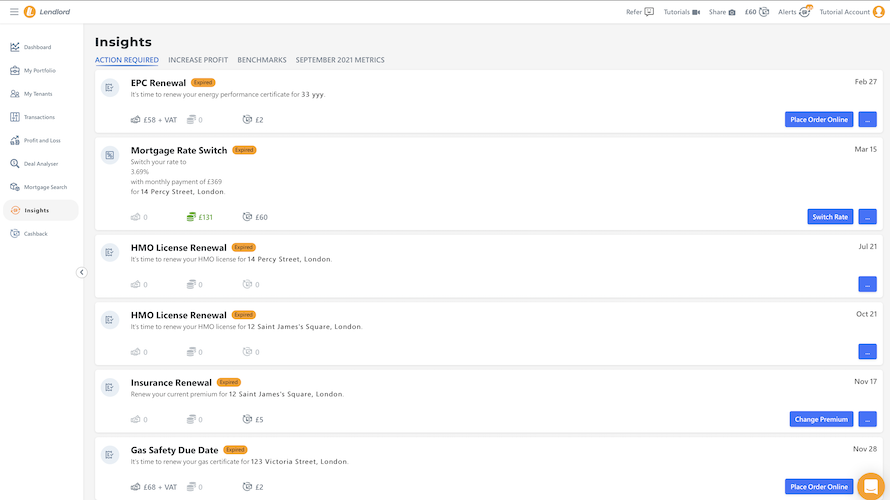Viewport: 890px width, 500px height.
Task: Open Tutorials in the top bar
Action: pyautogui.click(x=682, y=12)
